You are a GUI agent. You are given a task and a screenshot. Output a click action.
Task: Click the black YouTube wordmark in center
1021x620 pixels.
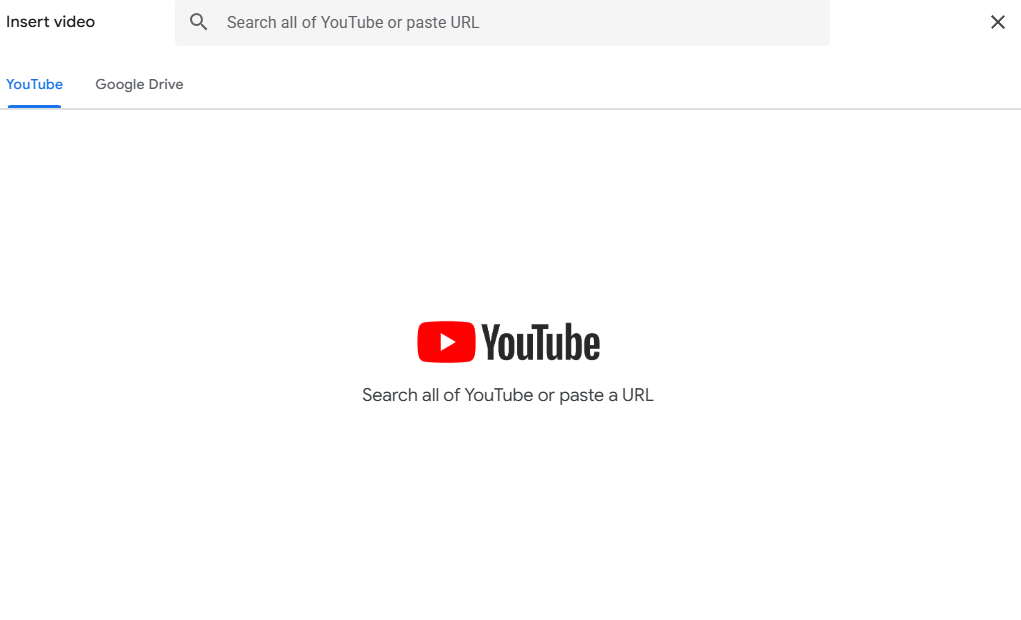pyautogui.click(x=540, y=342)
